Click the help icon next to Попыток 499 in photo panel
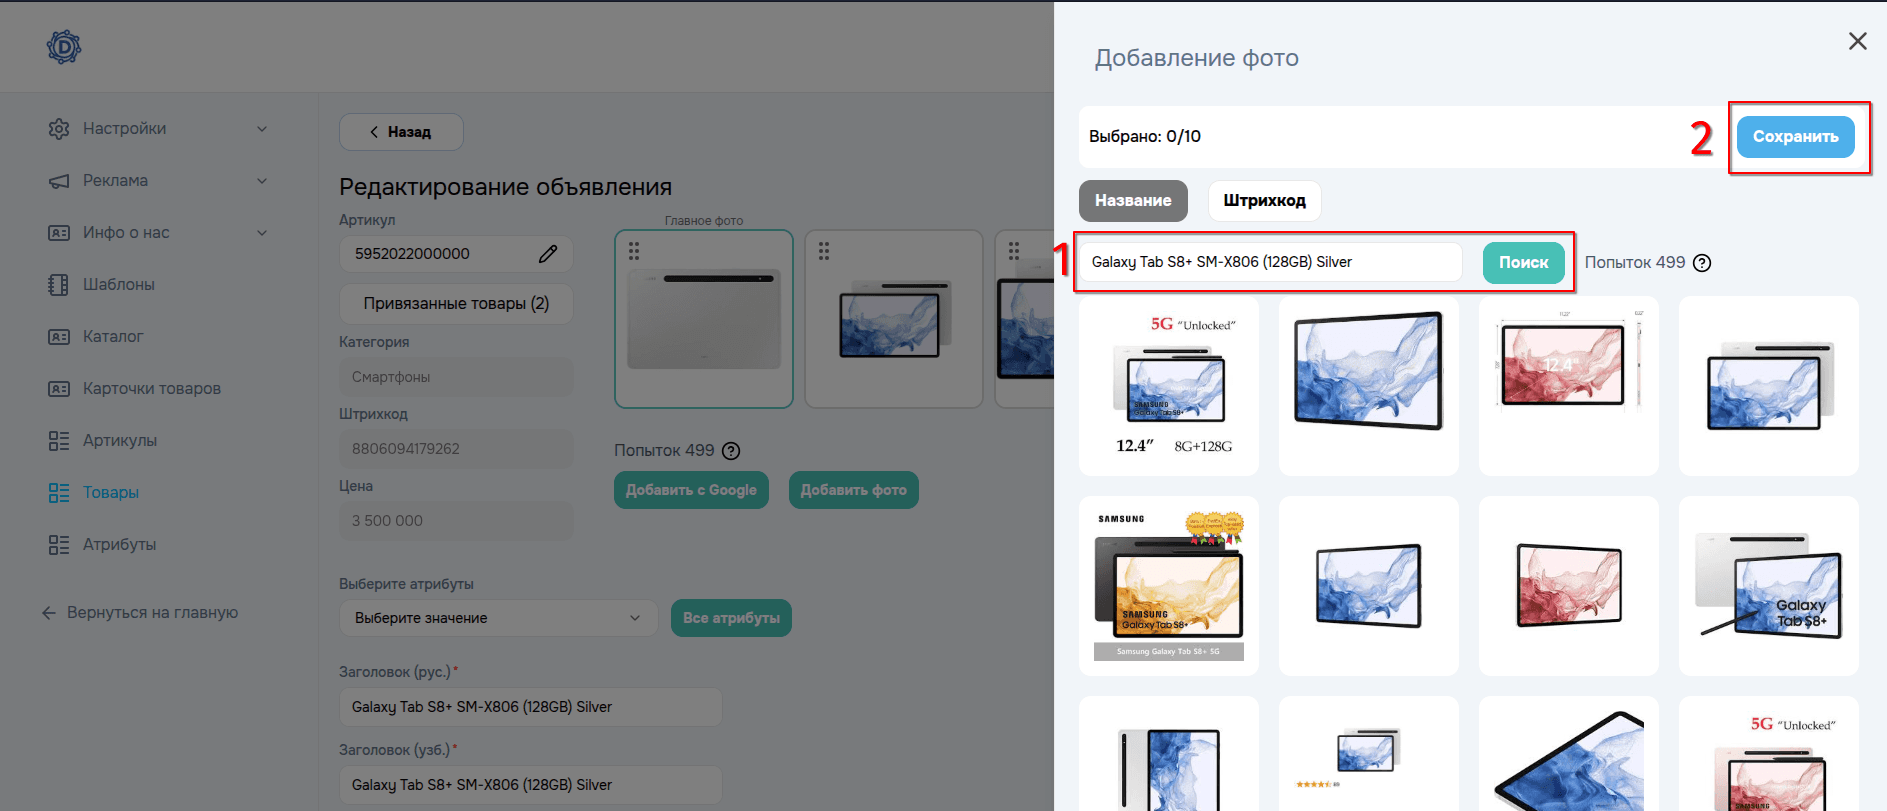The image size is (1887, 811). click(1702, 263)
